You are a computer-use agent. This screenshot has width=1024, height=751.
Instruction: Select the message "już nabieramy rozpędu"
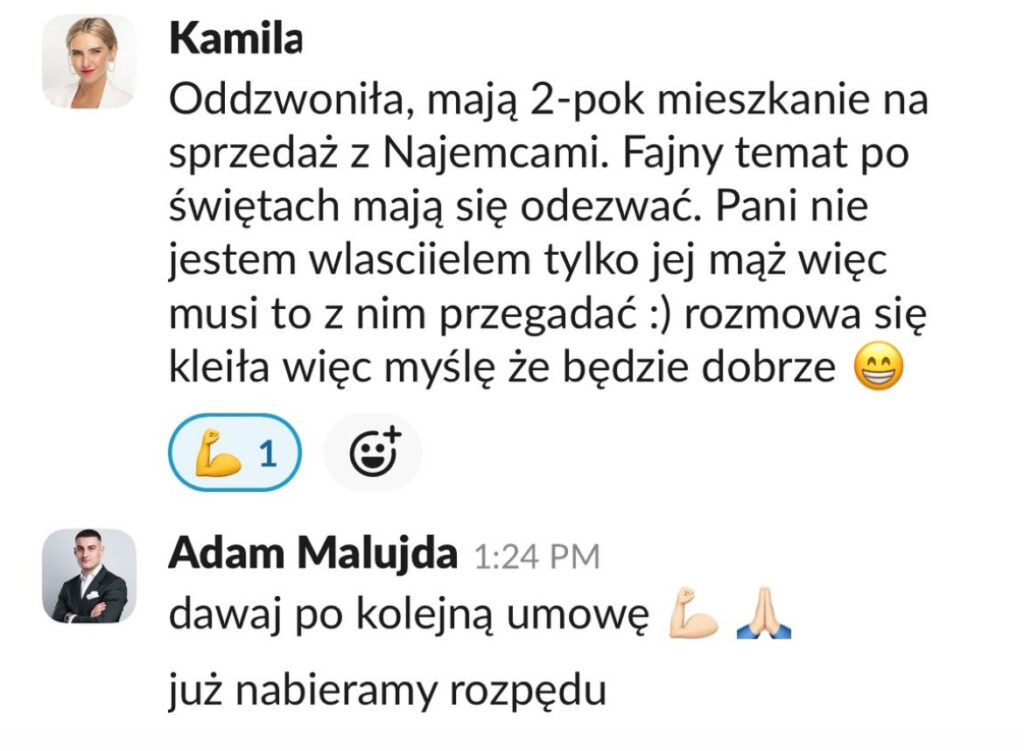pos(388,691)
